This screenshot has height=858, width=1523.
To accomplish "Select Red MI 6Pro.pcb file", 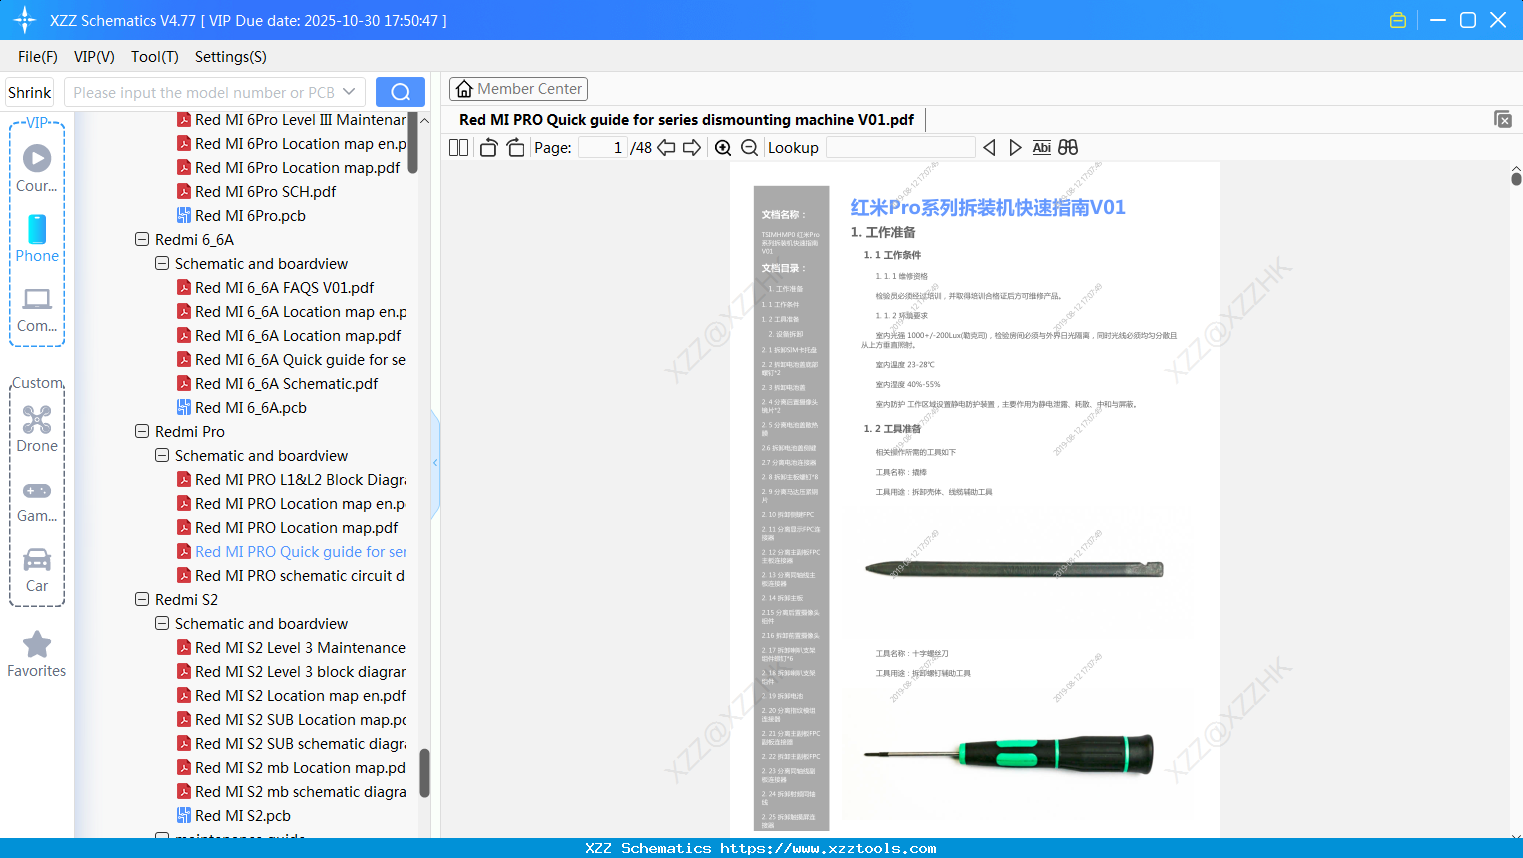I will click(250, 216).
